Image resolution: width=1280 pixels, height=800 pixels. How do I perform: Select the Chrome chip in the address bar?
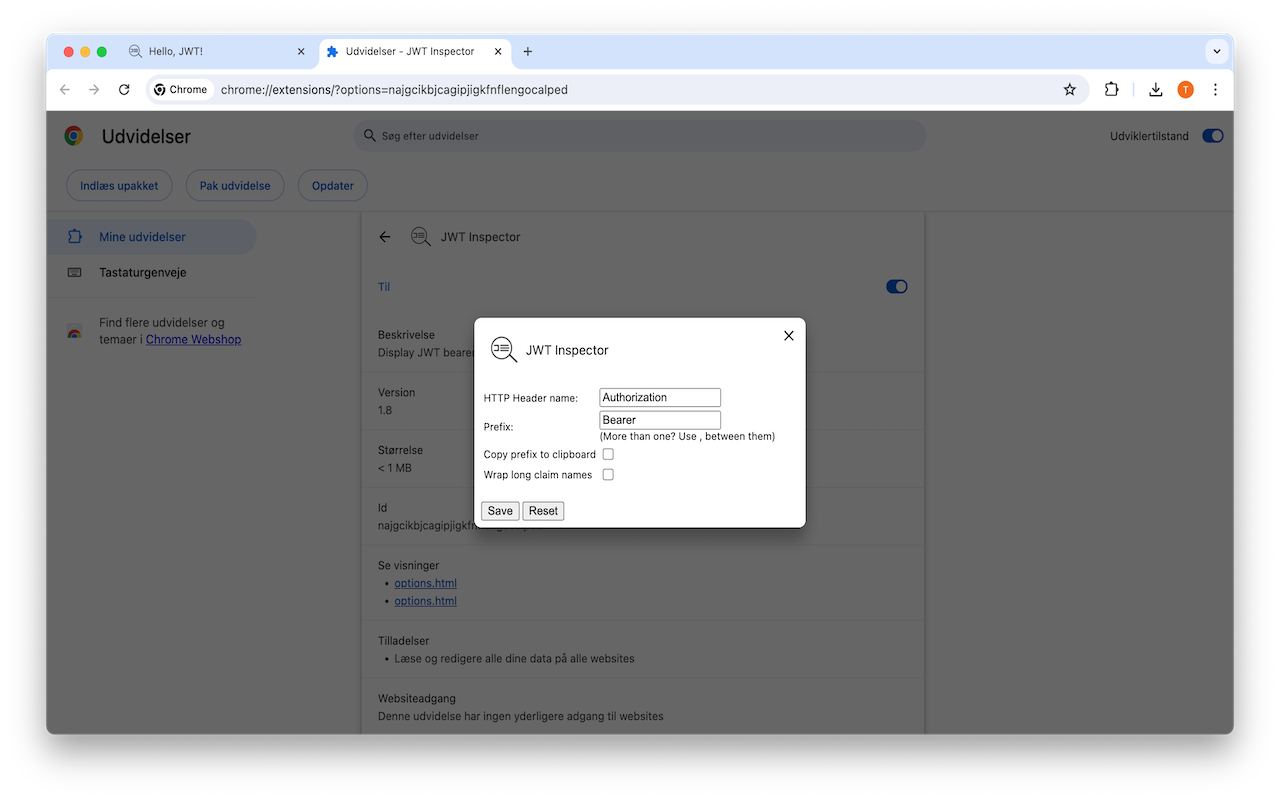180,89
